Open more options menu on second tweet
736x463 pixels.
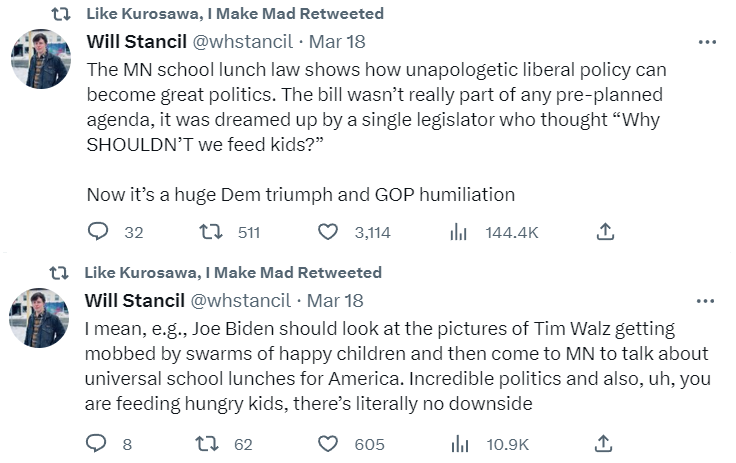click(x=707, y=300)
